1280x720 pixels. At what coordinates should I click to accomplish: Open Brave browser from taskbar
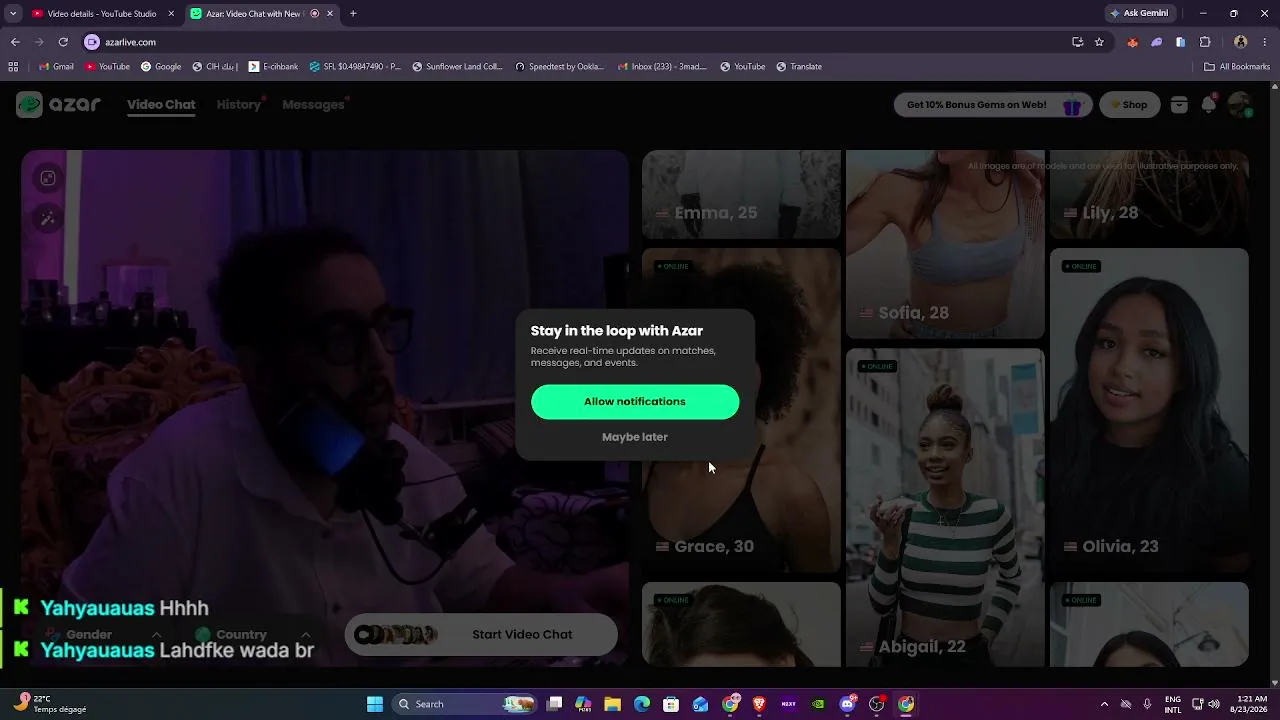click(x=759, y=704)
